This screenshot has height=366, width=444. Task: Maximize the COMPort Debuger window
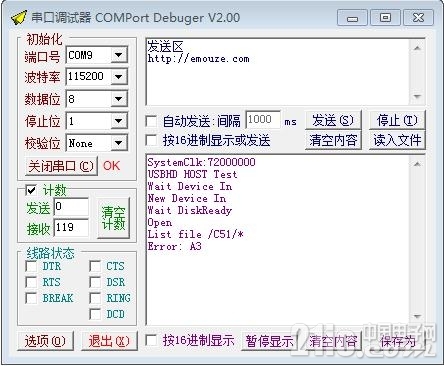pyautogui.click(x=385, y=18)
